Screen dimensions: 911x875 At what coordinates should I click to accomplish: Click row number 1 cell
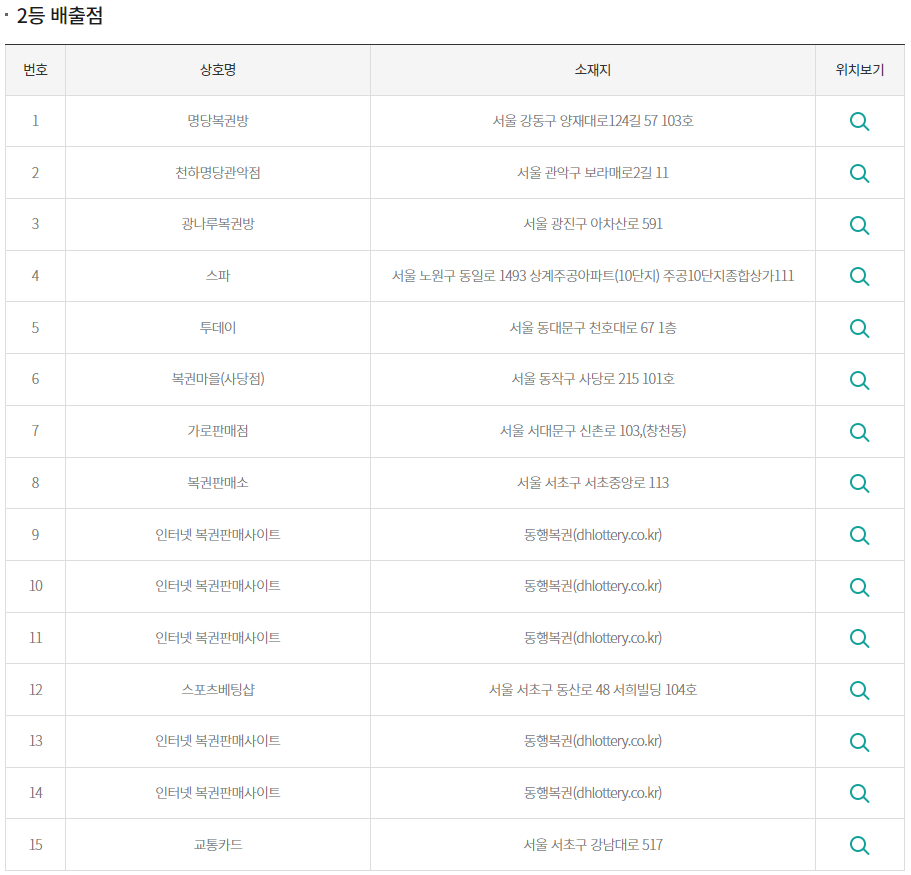[35, 121]
